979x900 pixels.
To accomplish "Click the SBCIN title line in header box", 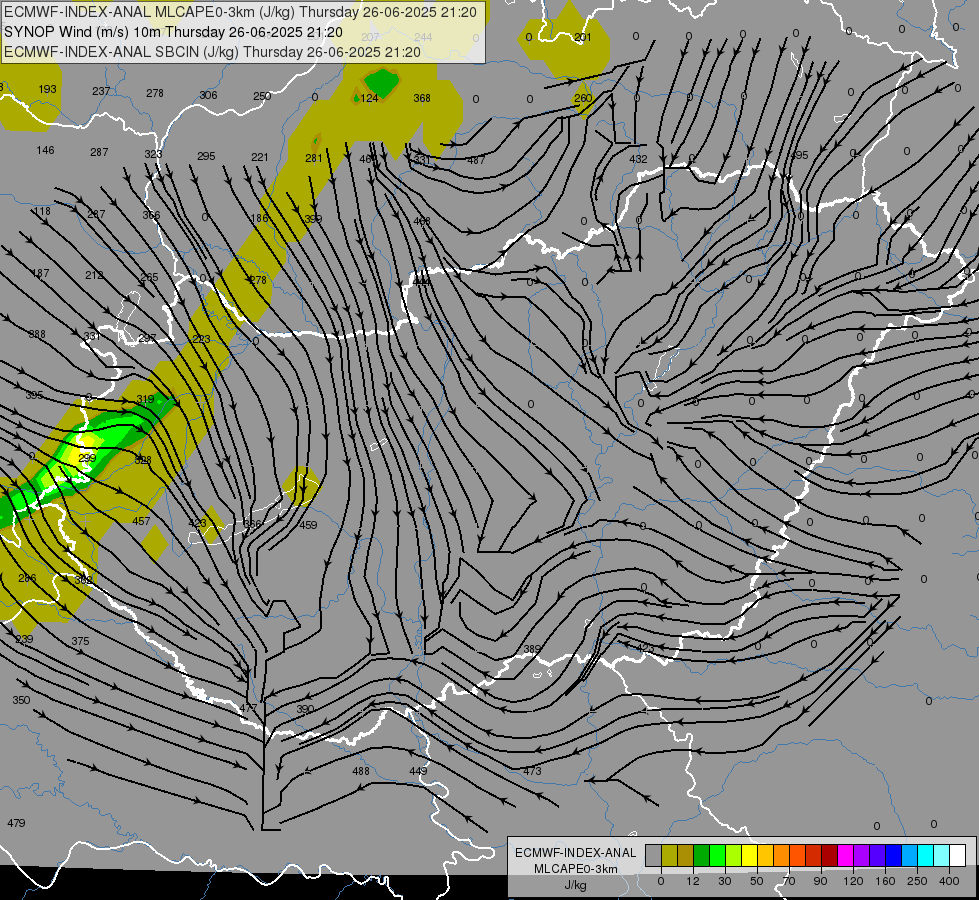I will (x=212, y=52).
